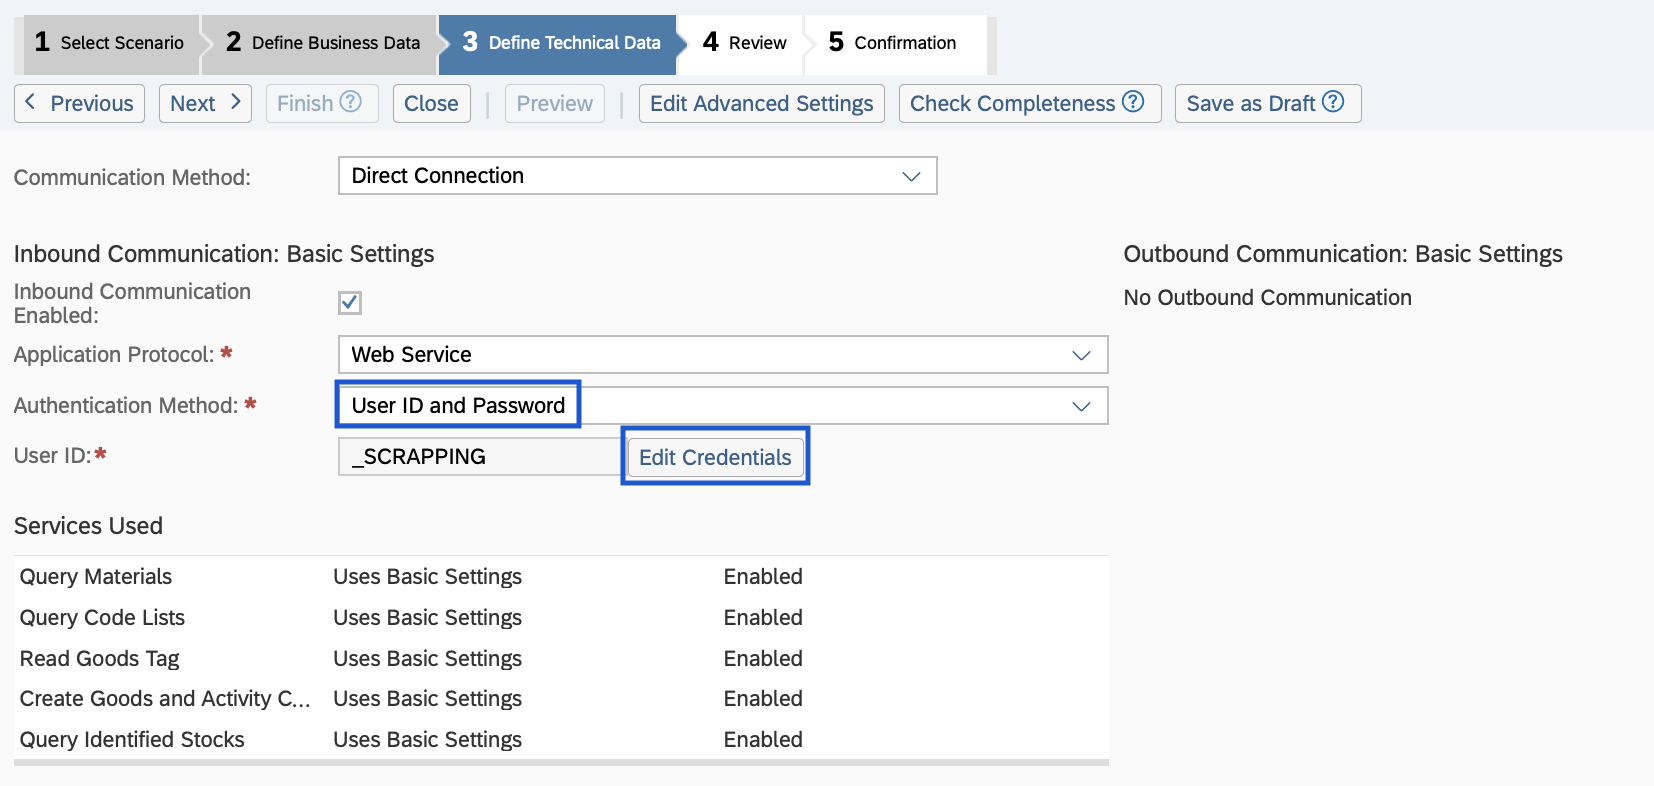This screenshot has height=786, width=1654.
Task: Click the Previous button
Action: point(79,104)
